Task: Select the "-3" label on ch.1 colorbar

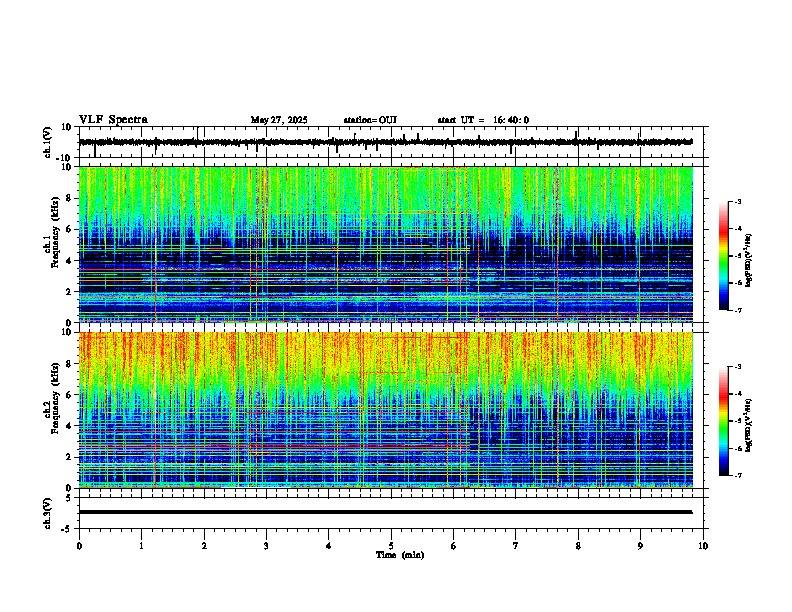Action: 737,201
